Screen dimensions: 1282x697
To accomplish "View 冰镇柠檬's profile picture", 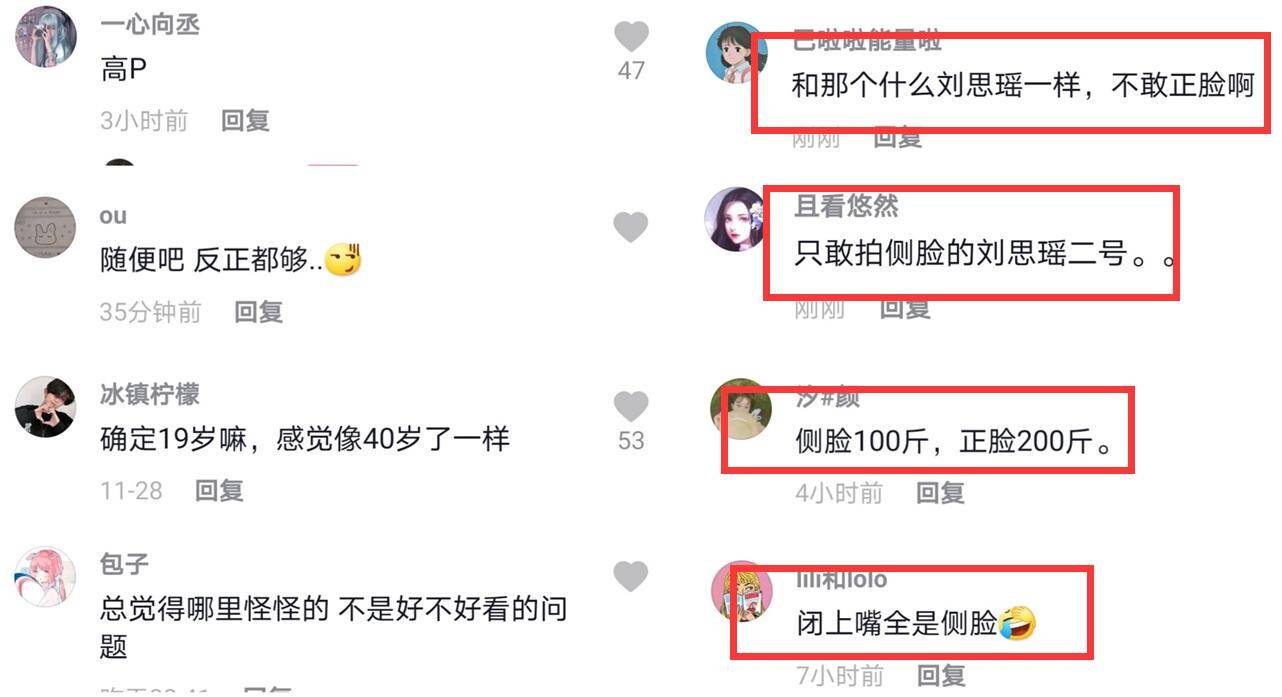I will click(46, 407).
